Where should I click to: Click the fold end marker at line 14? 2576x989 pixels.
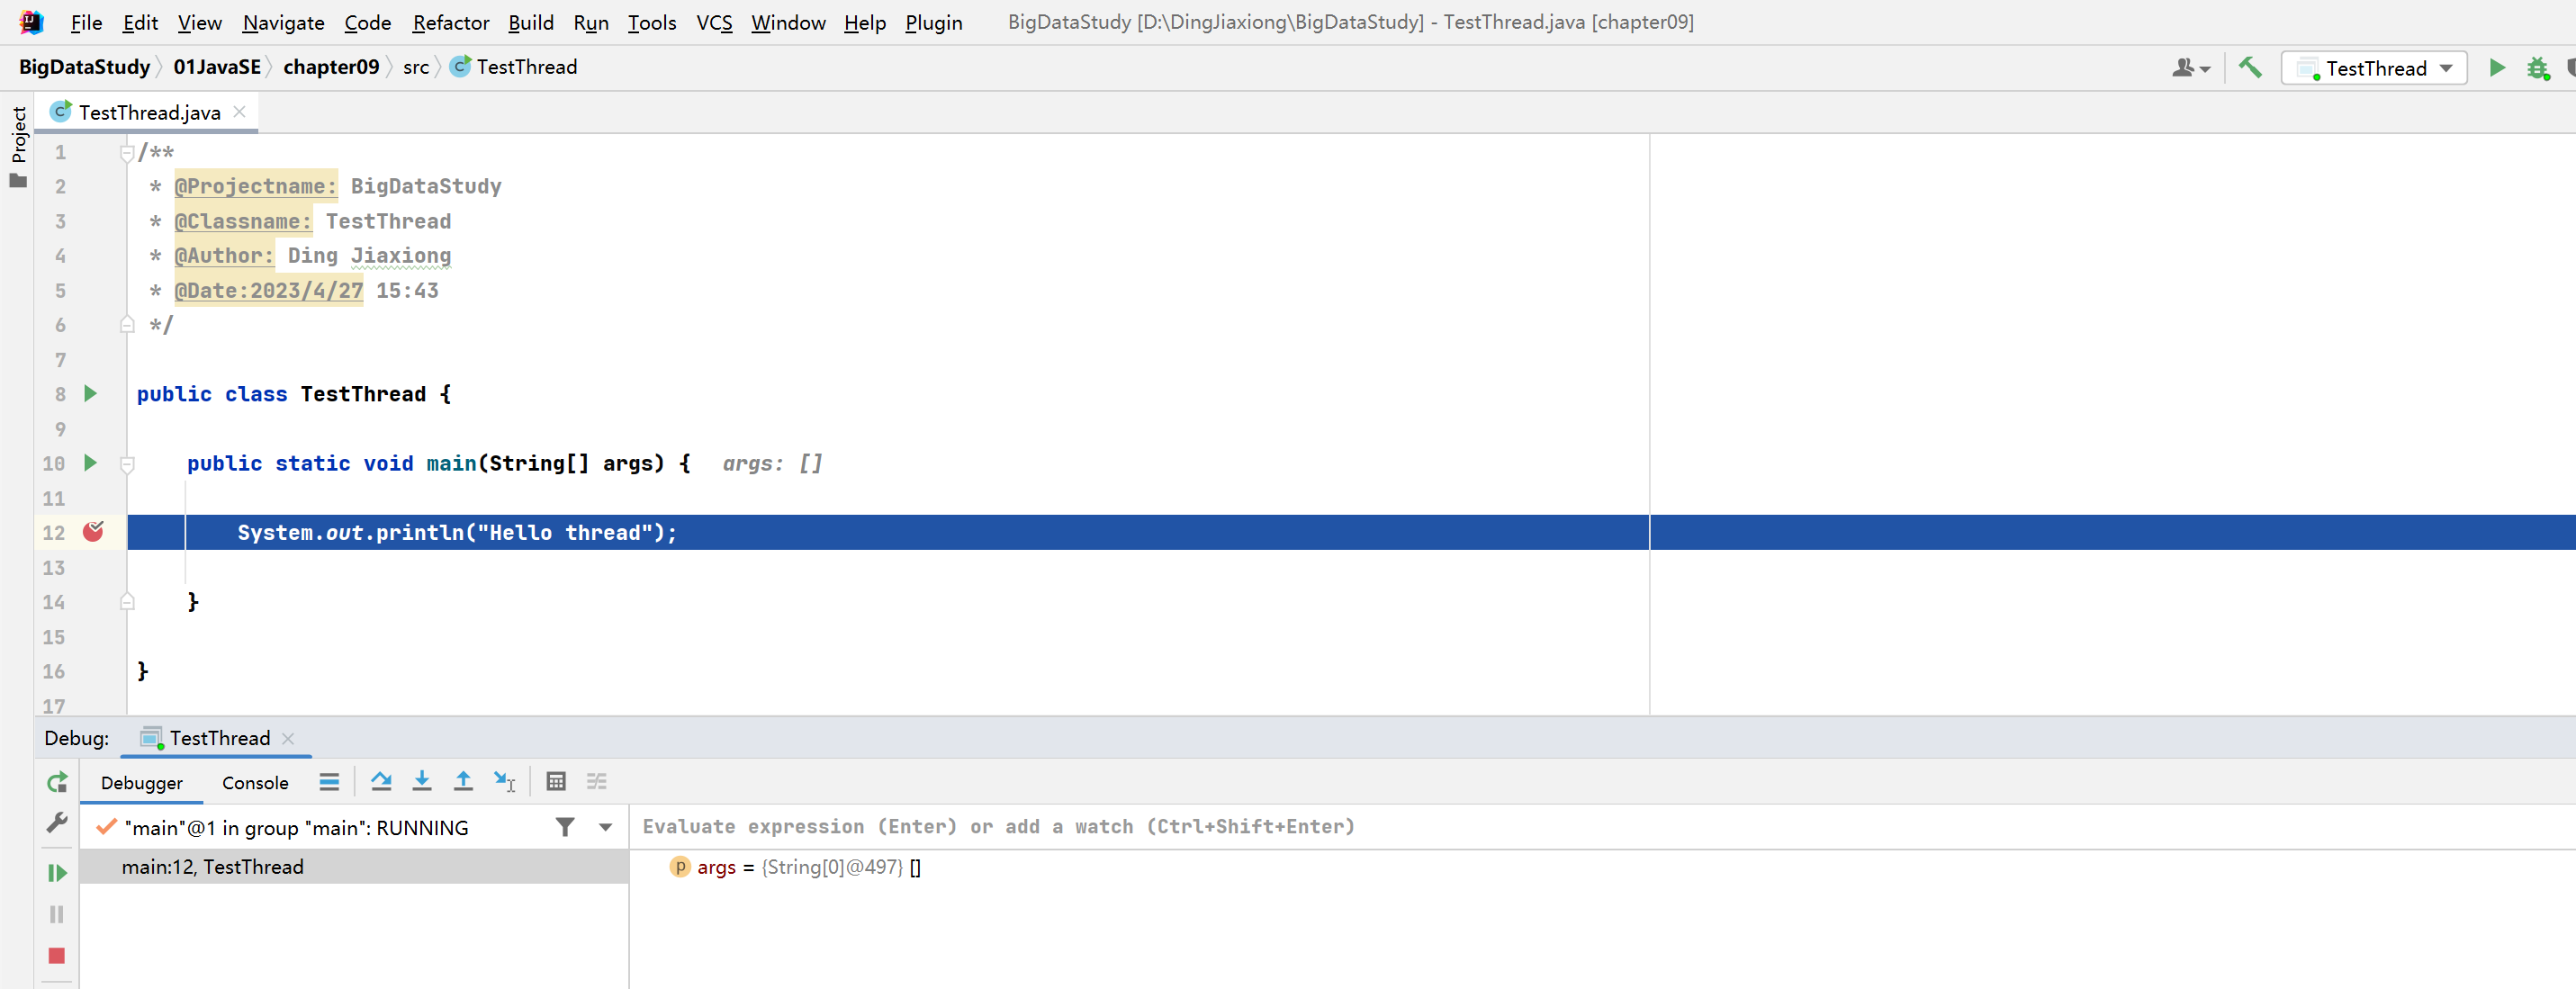tap(127, 601)
